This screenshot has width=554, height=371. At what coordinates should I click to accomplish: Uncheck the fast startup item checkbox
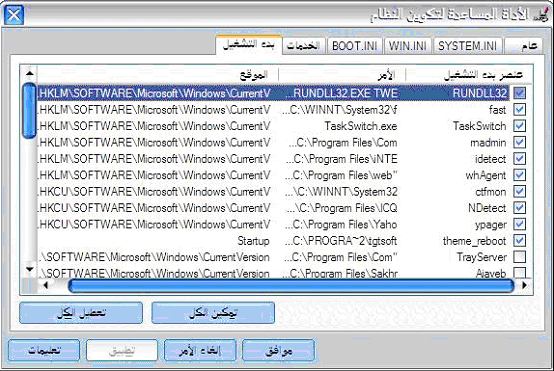tap(519, 110)
